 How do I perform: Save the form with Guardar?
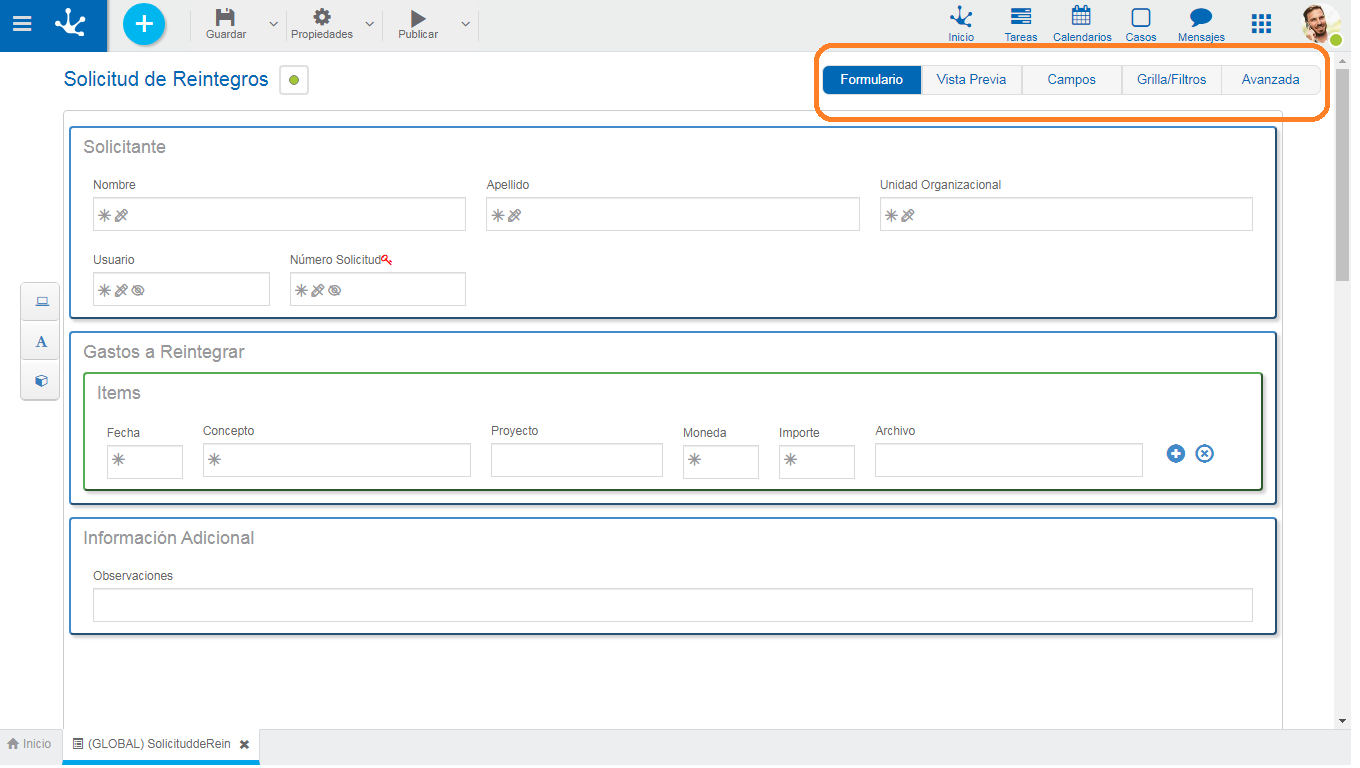(x=226, y=25)
